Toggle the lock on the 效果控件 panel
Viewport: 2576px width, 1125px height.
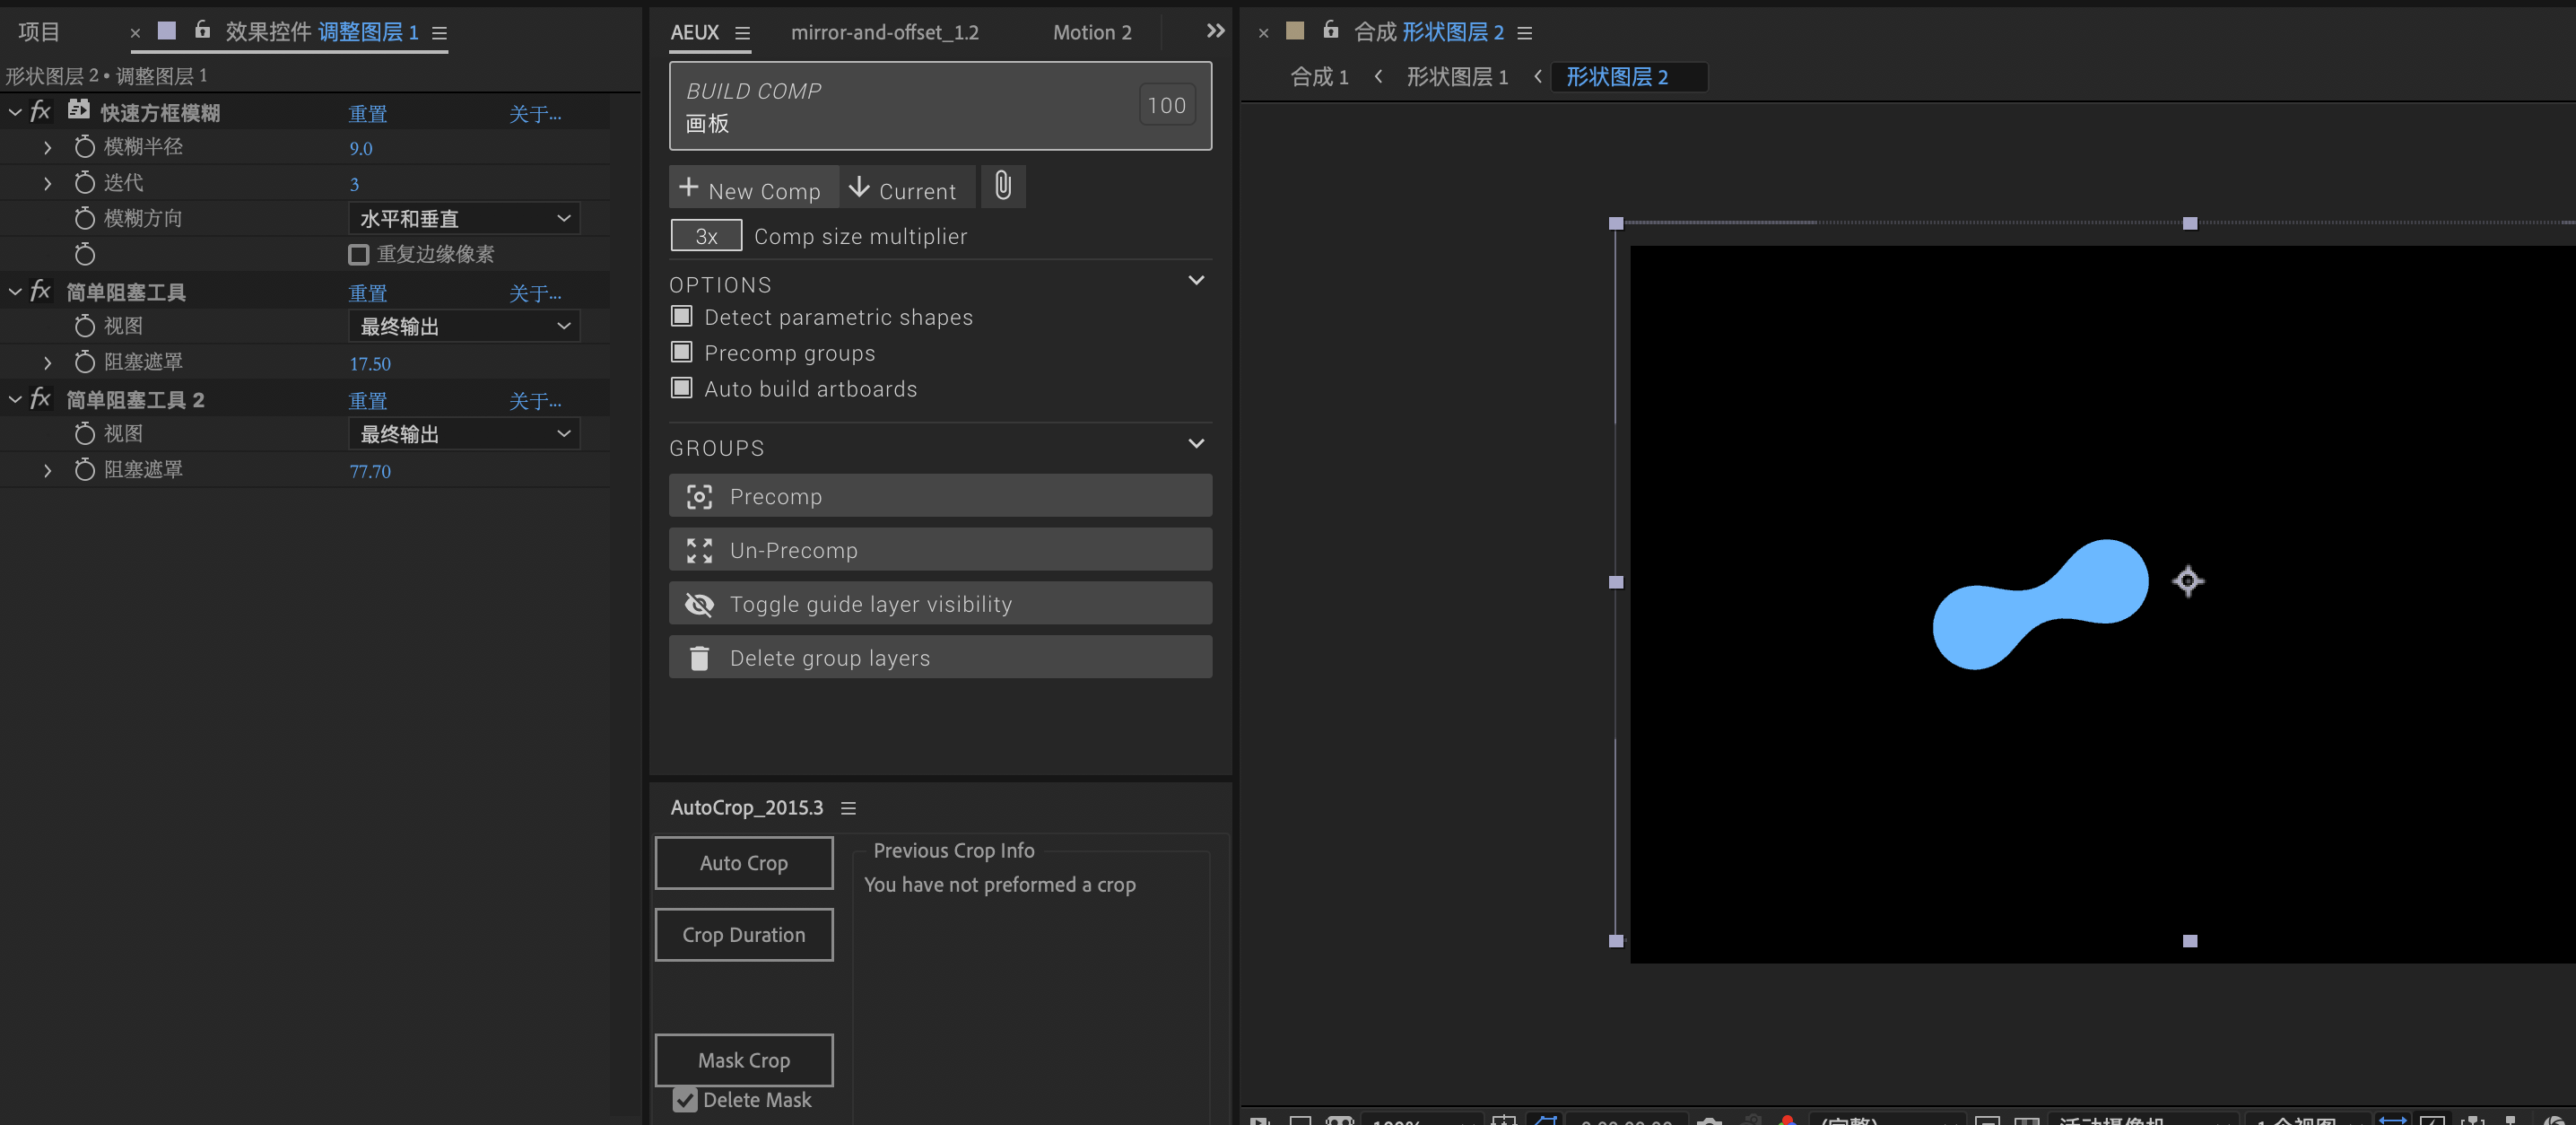click(x=203, y=30)
